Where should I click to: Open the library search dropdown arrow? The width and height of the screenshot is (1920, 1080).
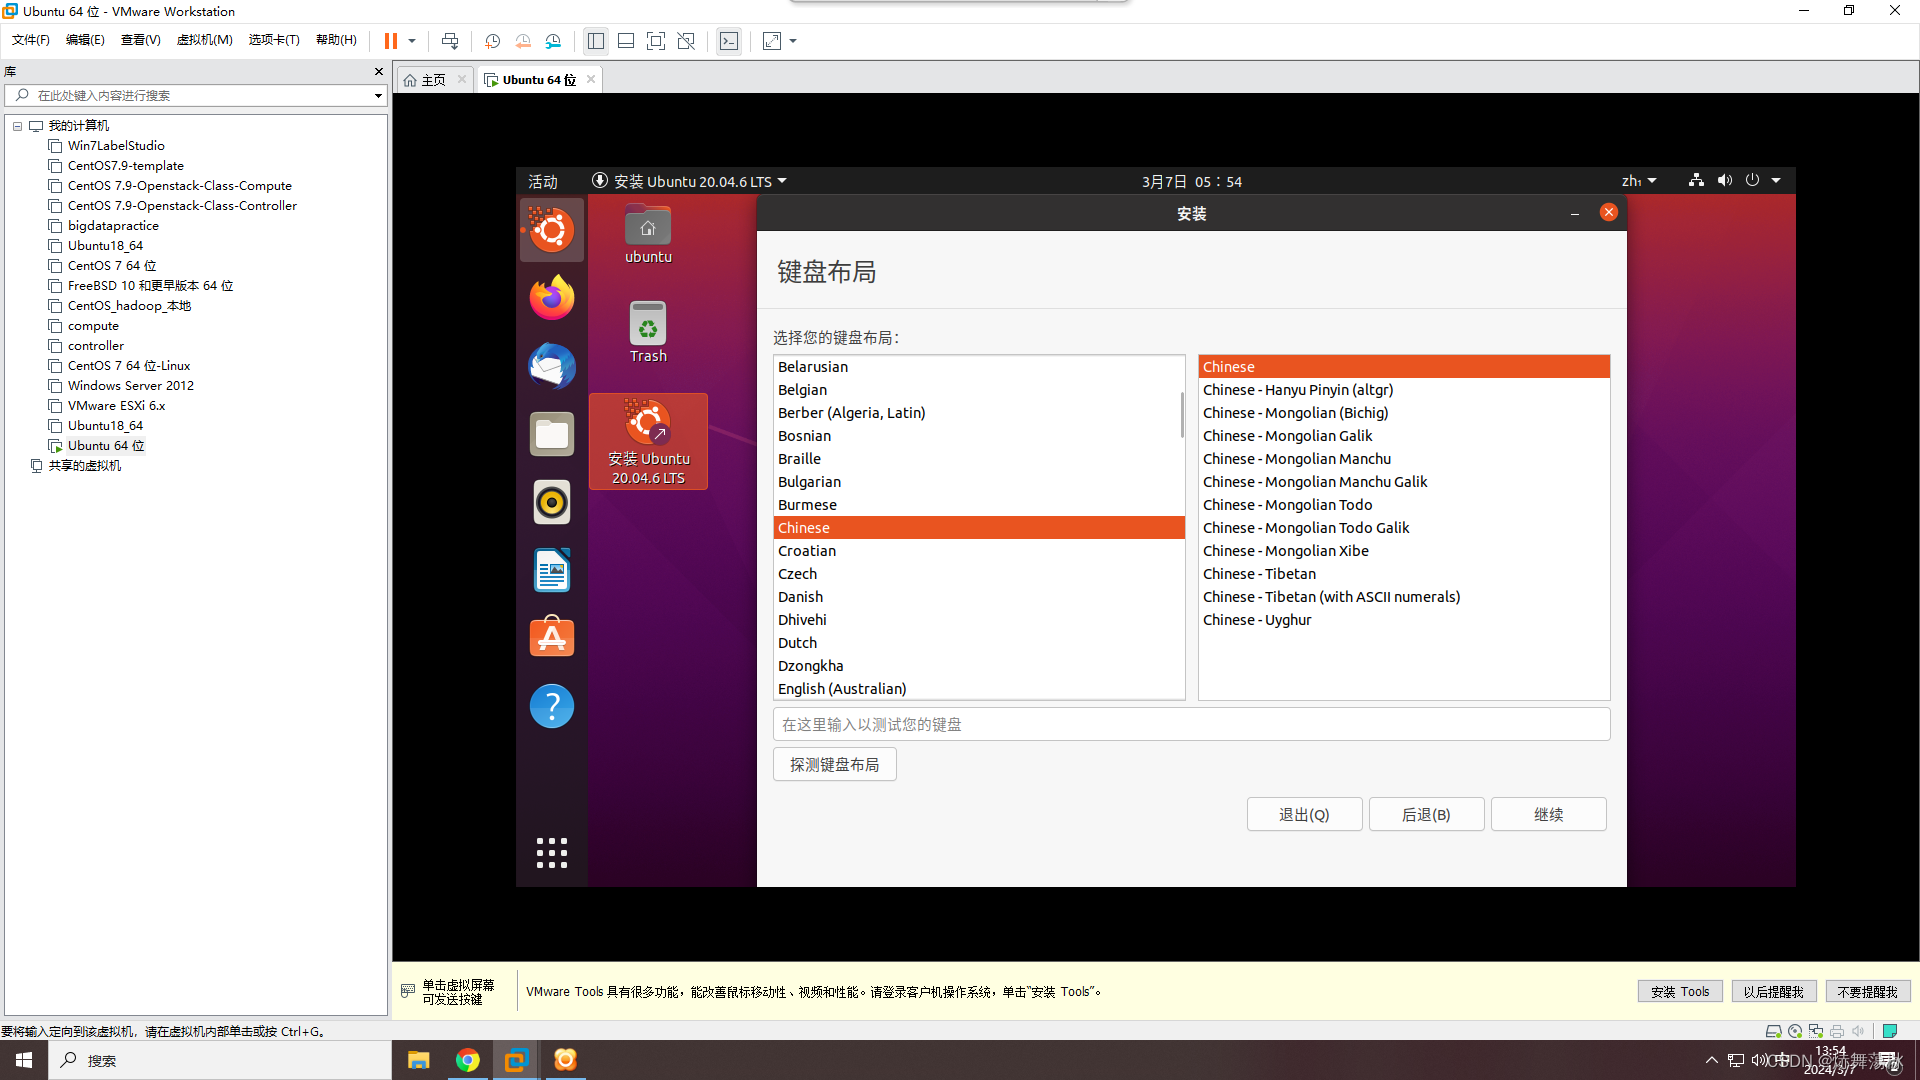(x=378, y=96)
